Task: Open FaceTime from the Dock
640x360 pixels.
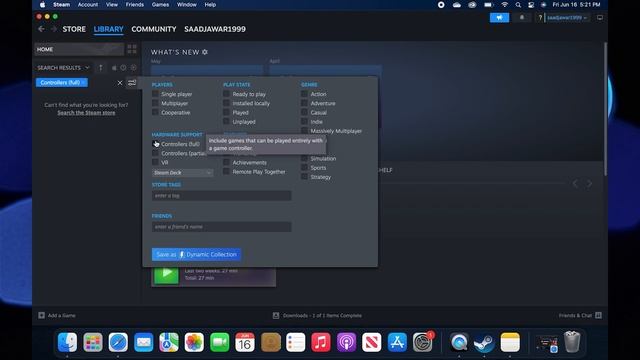Action: click(x=220, y=342)
